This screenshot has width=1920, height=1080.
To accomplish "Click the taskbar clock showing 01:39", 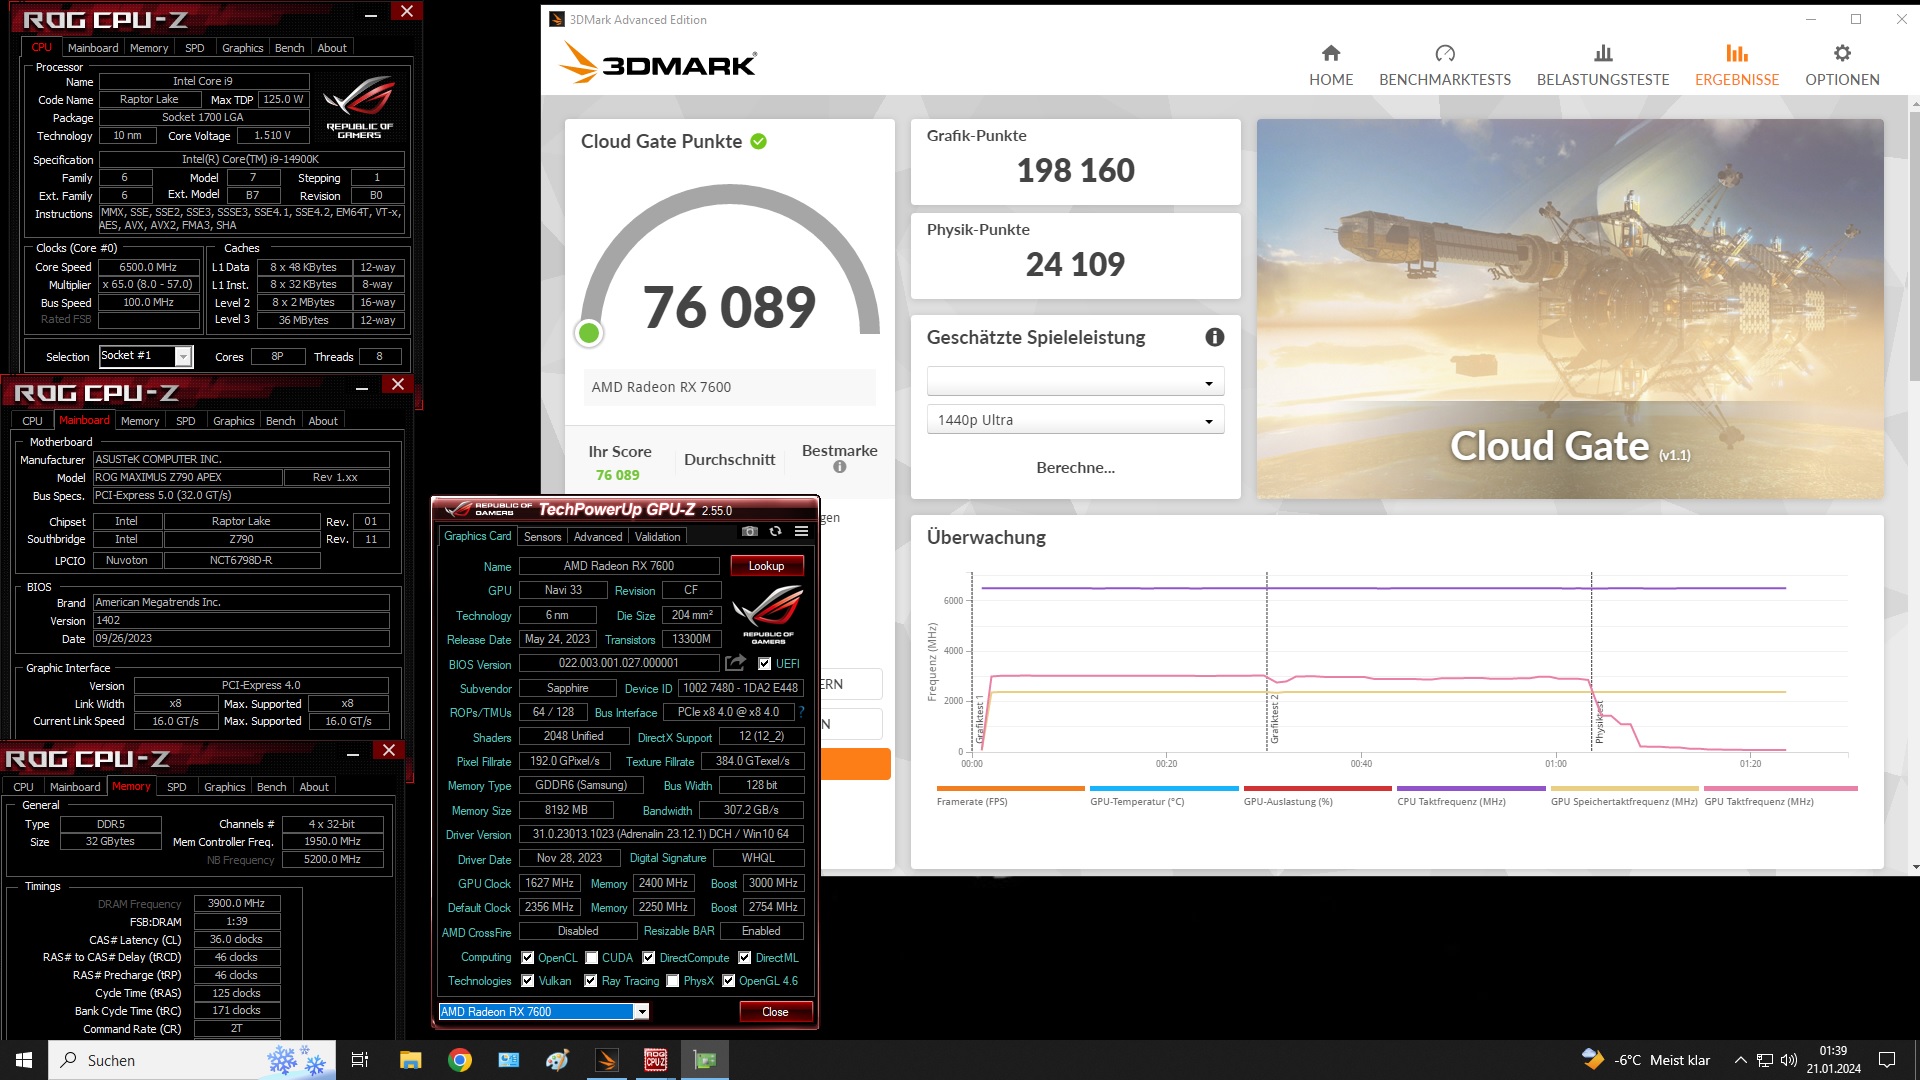I will pyautogui.click(x=1833, y=1060).
